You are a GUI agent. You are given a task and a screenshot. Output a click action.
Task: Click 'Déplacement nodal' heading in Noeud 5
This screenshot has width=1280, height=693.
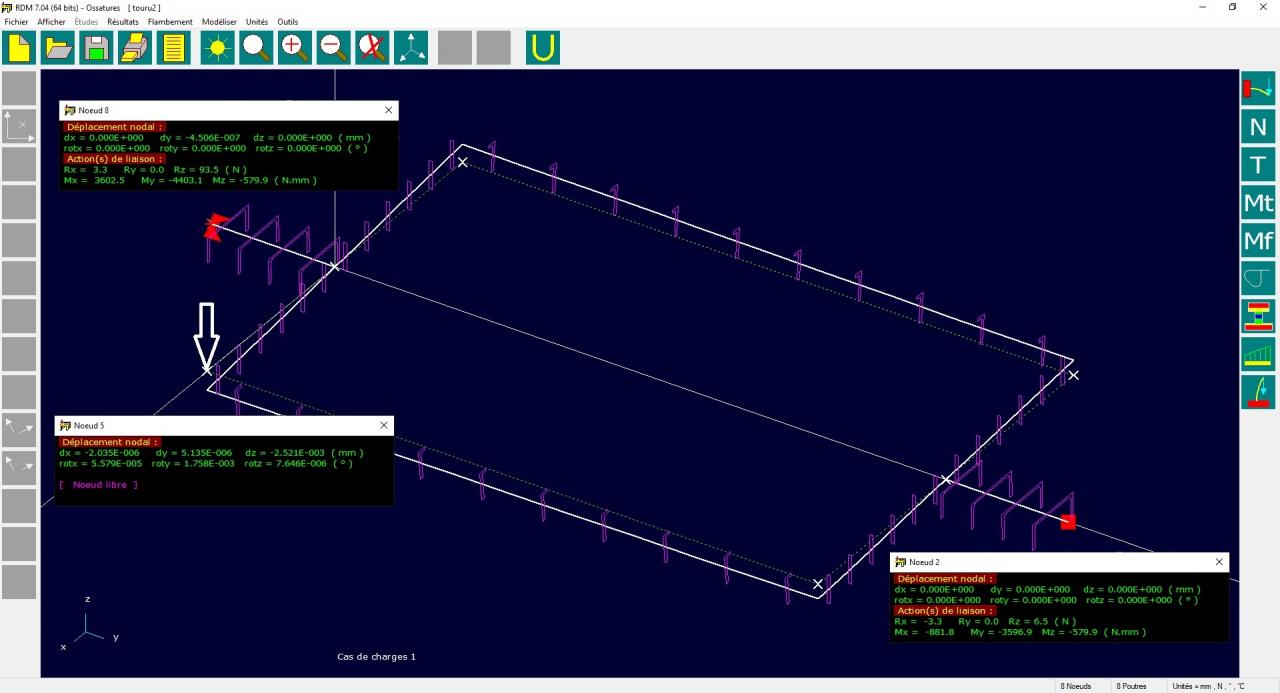pos(110,442)
